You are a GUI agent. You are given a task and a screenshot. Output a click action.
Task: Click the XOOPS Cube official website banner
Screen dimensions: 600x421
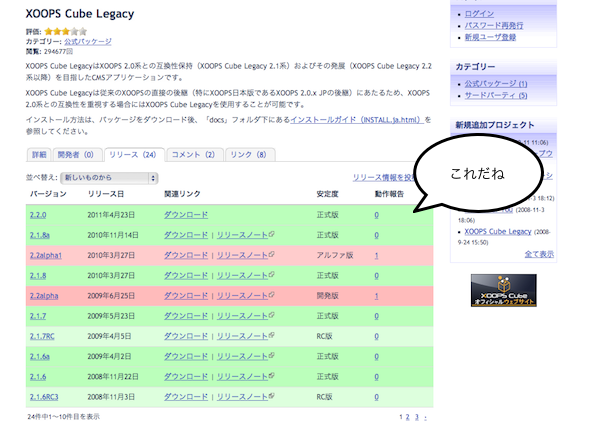point(504,290)
